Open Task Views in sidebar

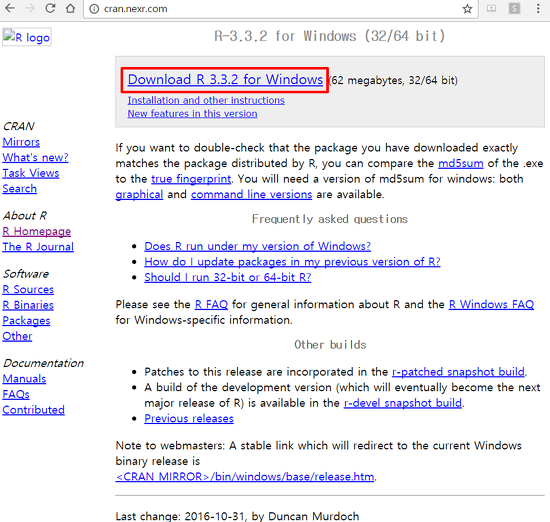tap(31, 173)
